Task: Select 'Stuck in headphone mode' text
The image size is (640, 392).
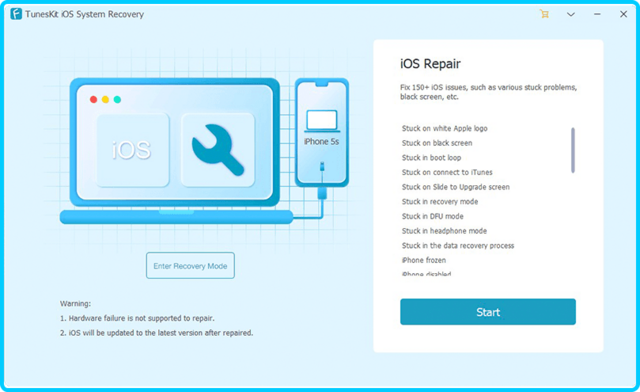Action: coord(444,231)
